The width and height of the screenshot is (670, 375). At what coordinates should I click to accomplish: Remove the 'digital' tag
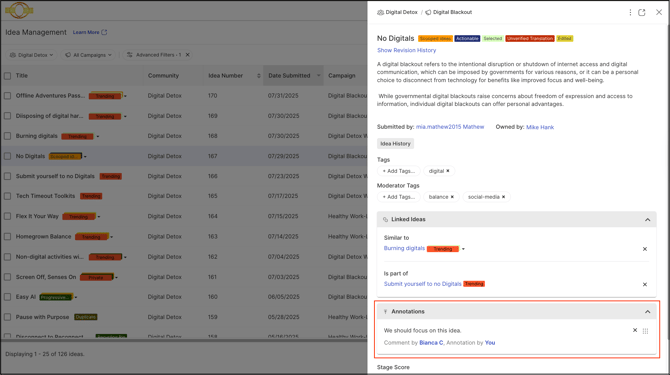[448, 171]
